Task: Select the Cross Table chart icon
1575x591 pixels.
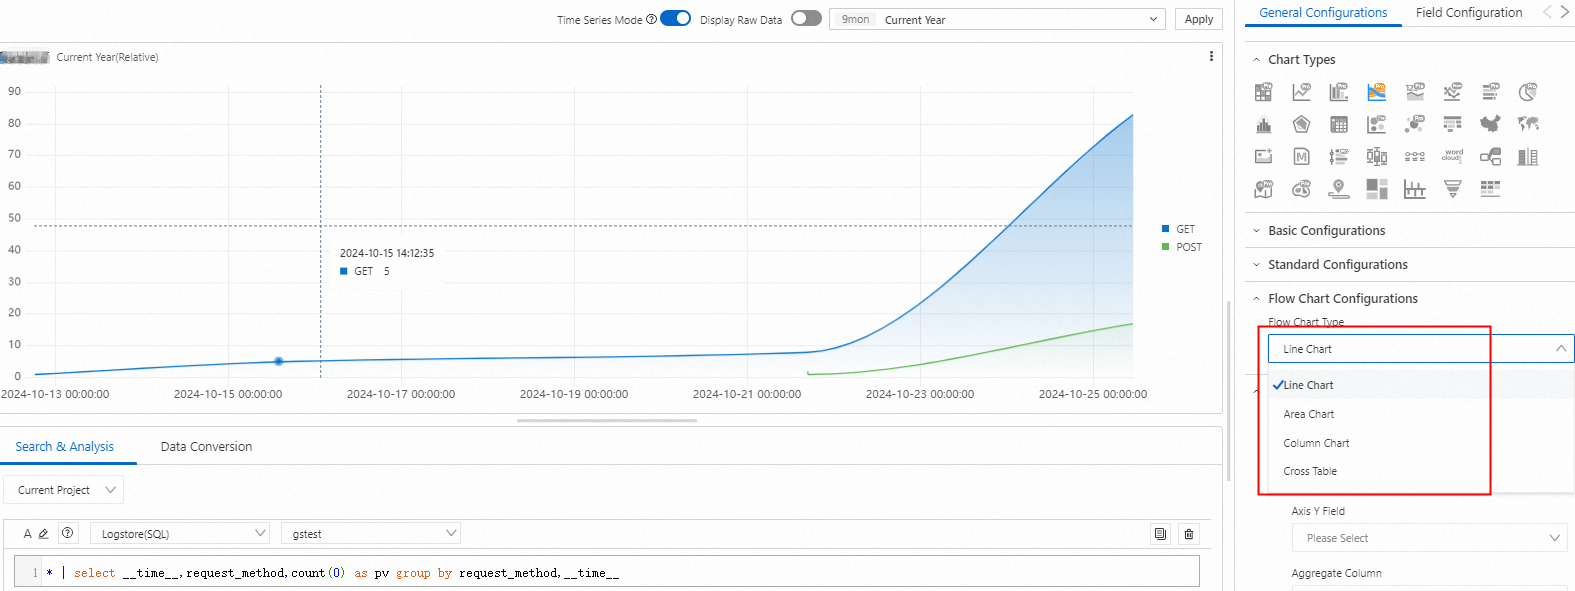Action: (x=1339, y=124)
